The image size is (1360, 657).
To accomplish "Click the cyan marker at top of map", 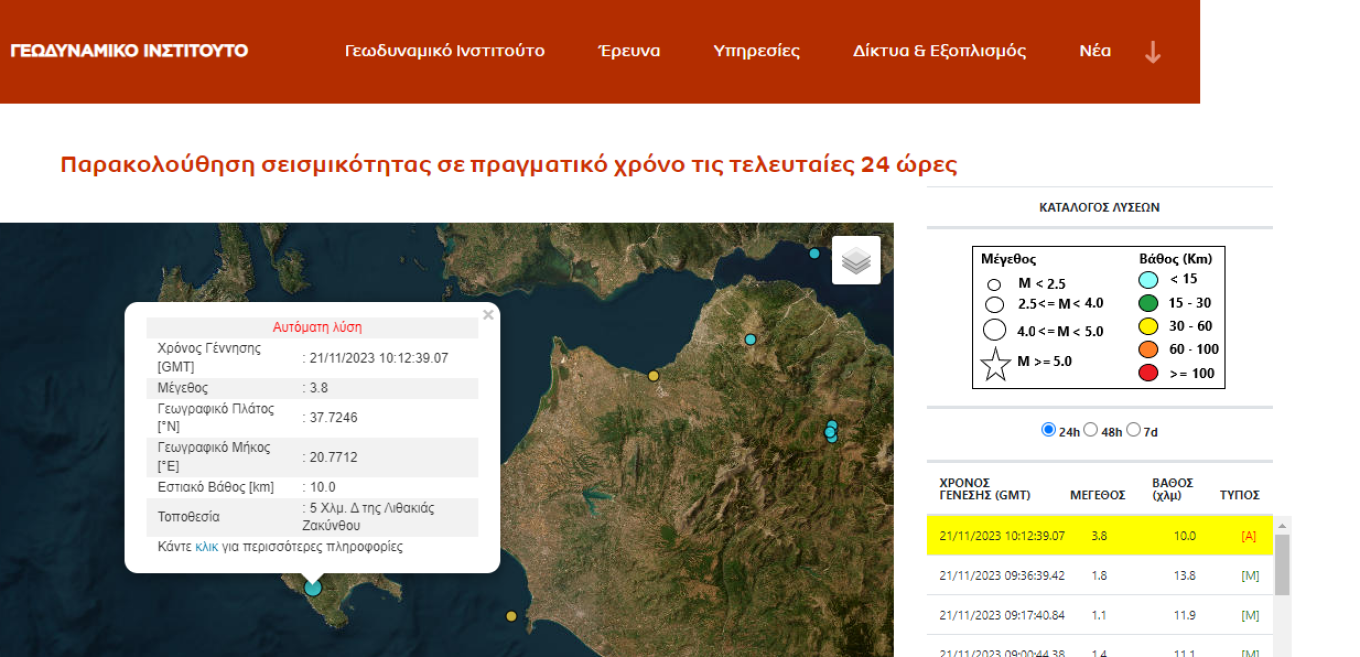I will point(814,253).
